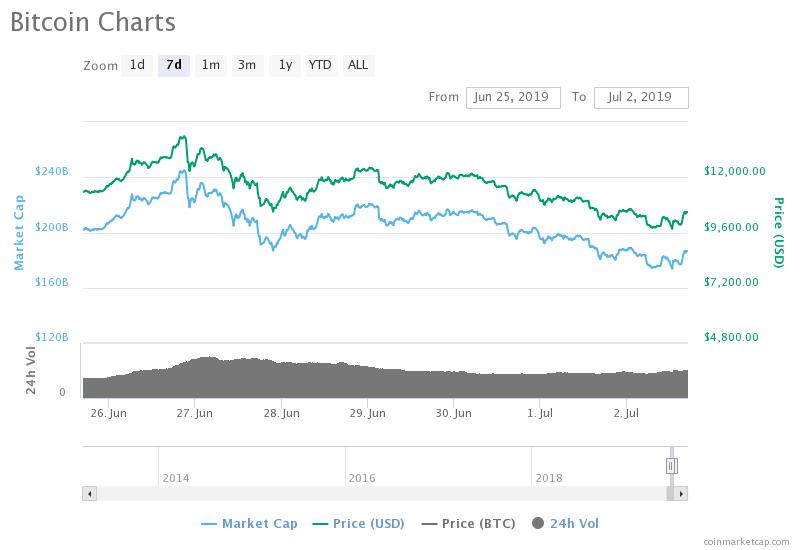This screenshot has width=800, height=550.
Task: Select the 7d zoom range
Action: click(x=173, y=65)
